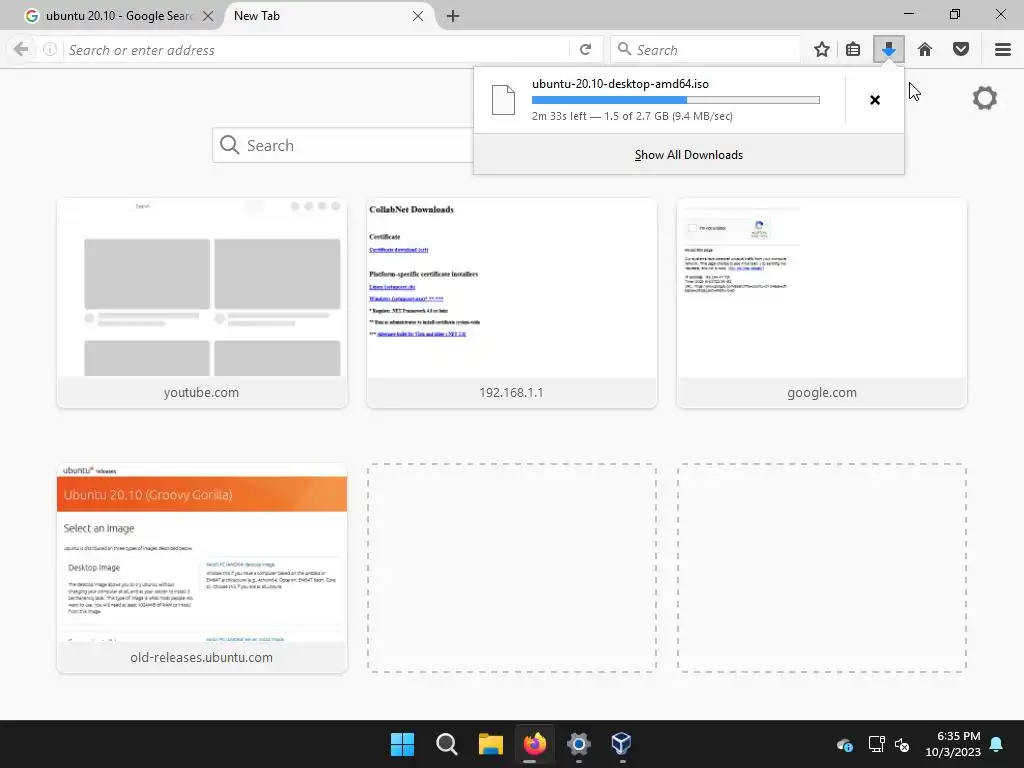Go to Firefox Home page icon
Image resolution: width=1024 pixels, height=768 pixels.
pos(925,50)
